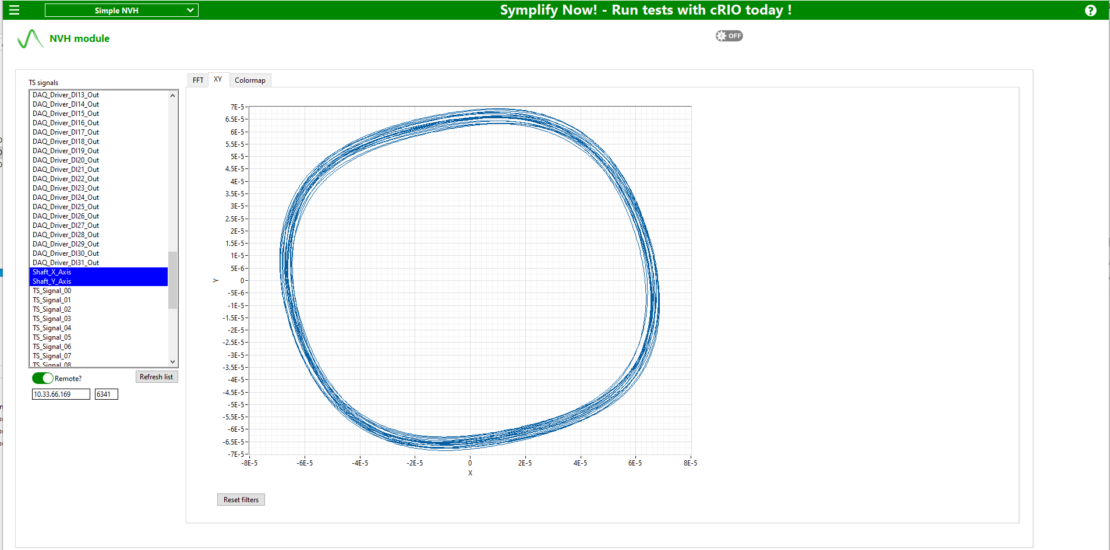The height and width of the screenshot is (550, 1110).
Task: Select the XY tab
Action: (x=218, y=80)
